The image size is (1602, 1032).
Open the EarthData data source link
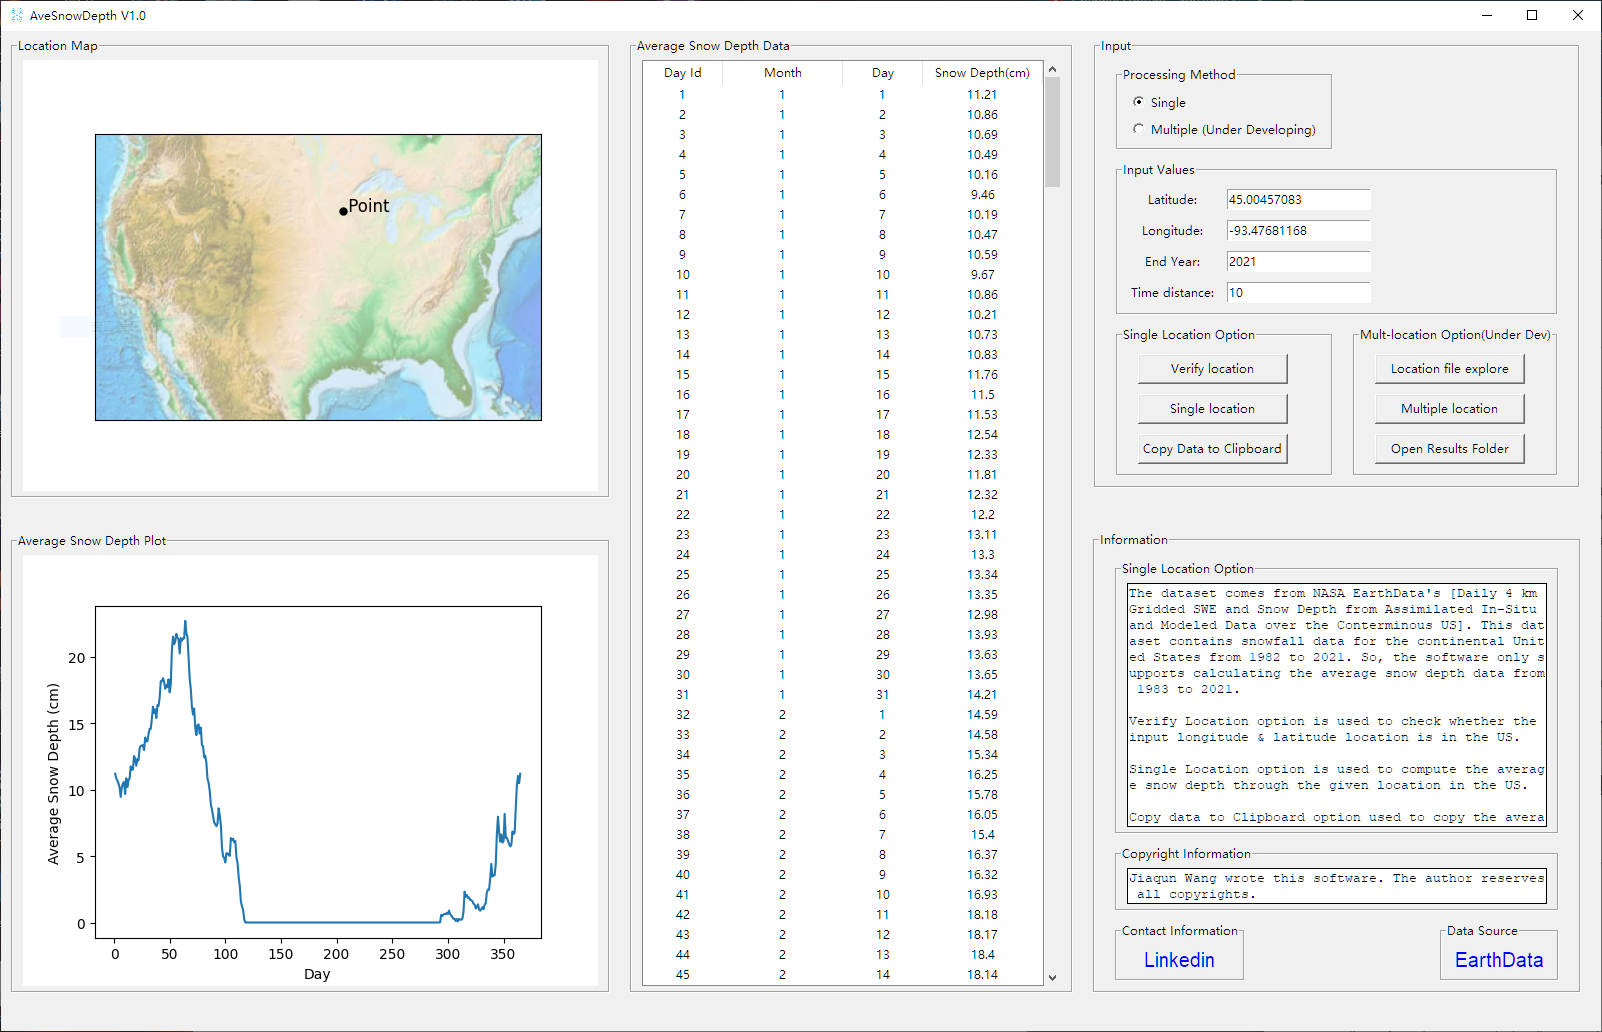(x=1498, y=958)
